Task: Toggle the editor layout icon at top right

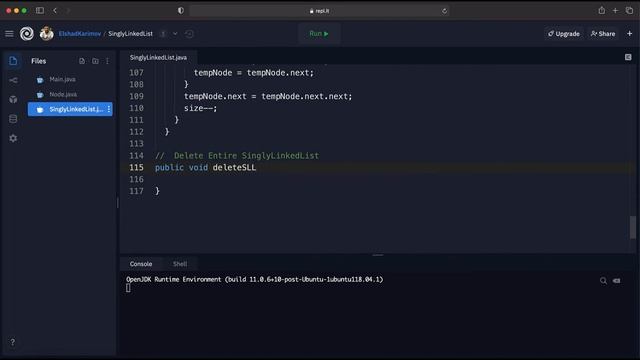Action: 628,57
